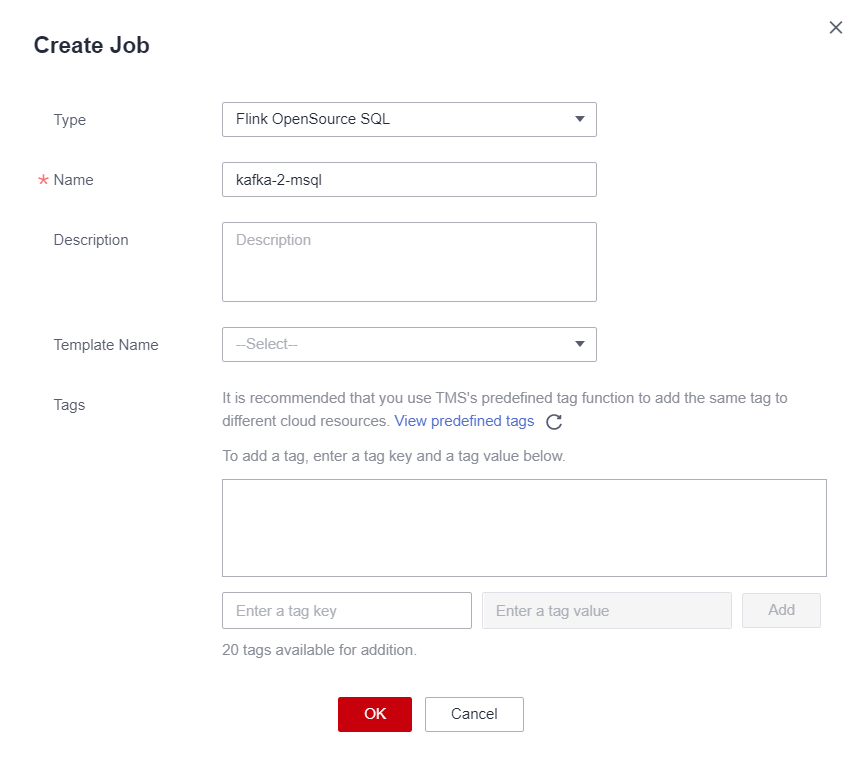Open the Flink OpenSource SQL combo box
The image size is (863, 760).
click(409, 119)
